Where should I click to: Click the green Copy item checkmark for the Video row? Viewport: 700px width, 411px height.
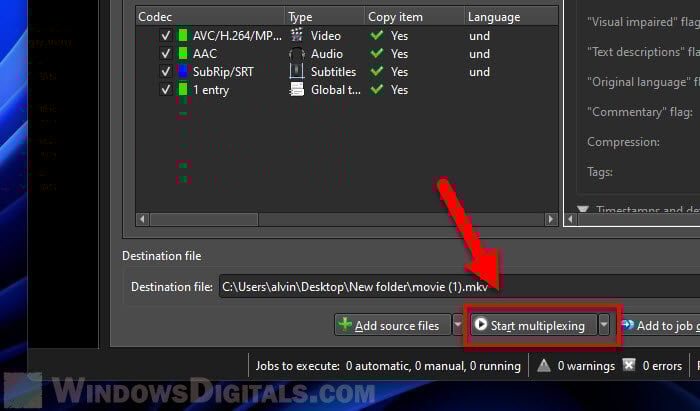(x=377, y=35)
